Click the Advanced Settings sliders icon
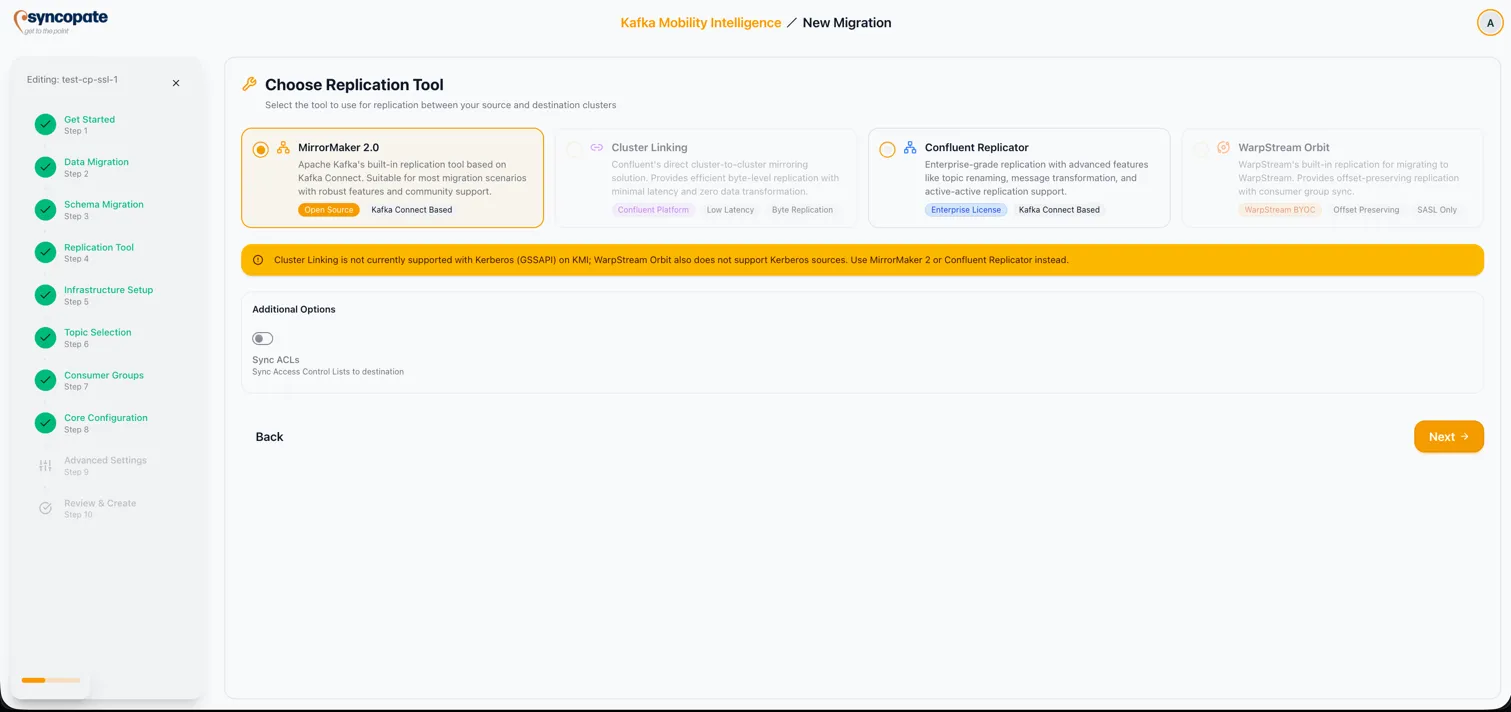Viewport: 1511px width, 712px height. [45, 466]
